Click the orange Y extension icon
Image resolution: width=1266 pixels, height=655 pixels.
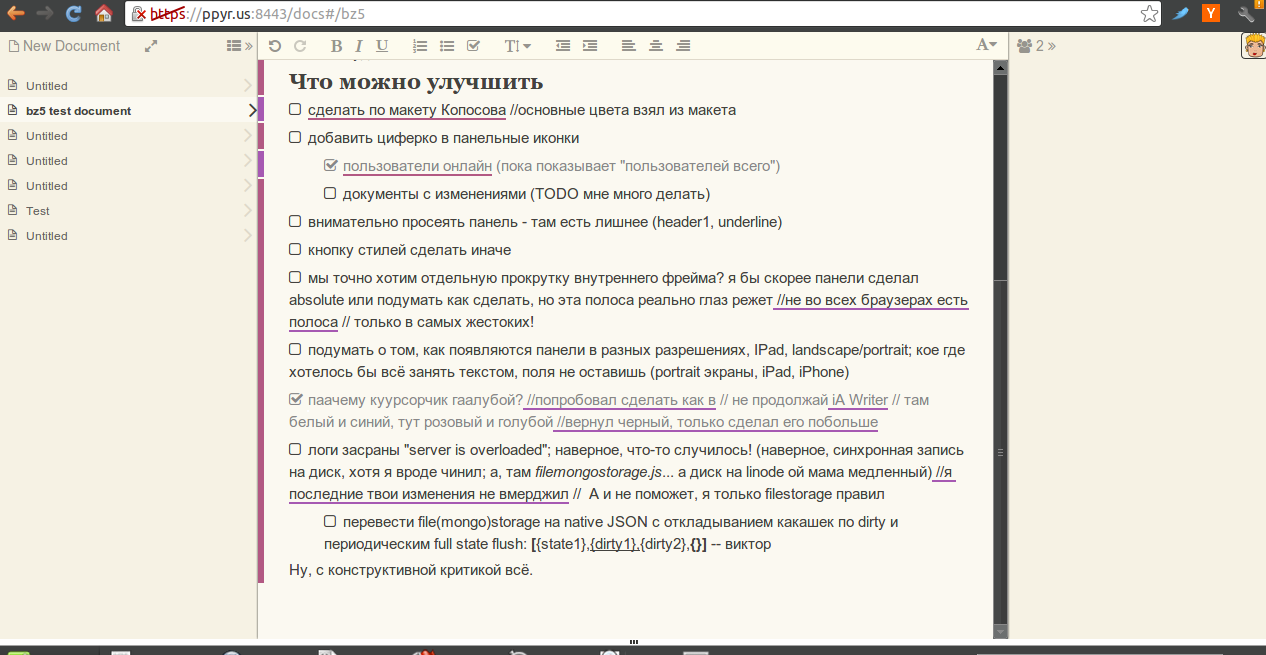[1211, 14]
